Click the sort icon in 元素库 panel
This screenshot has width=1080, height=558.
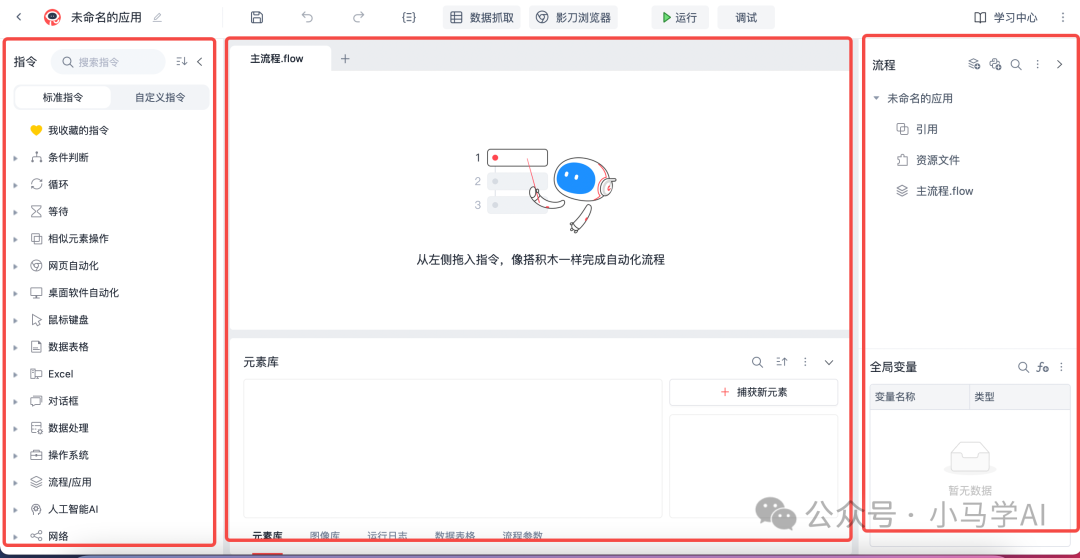782,362
